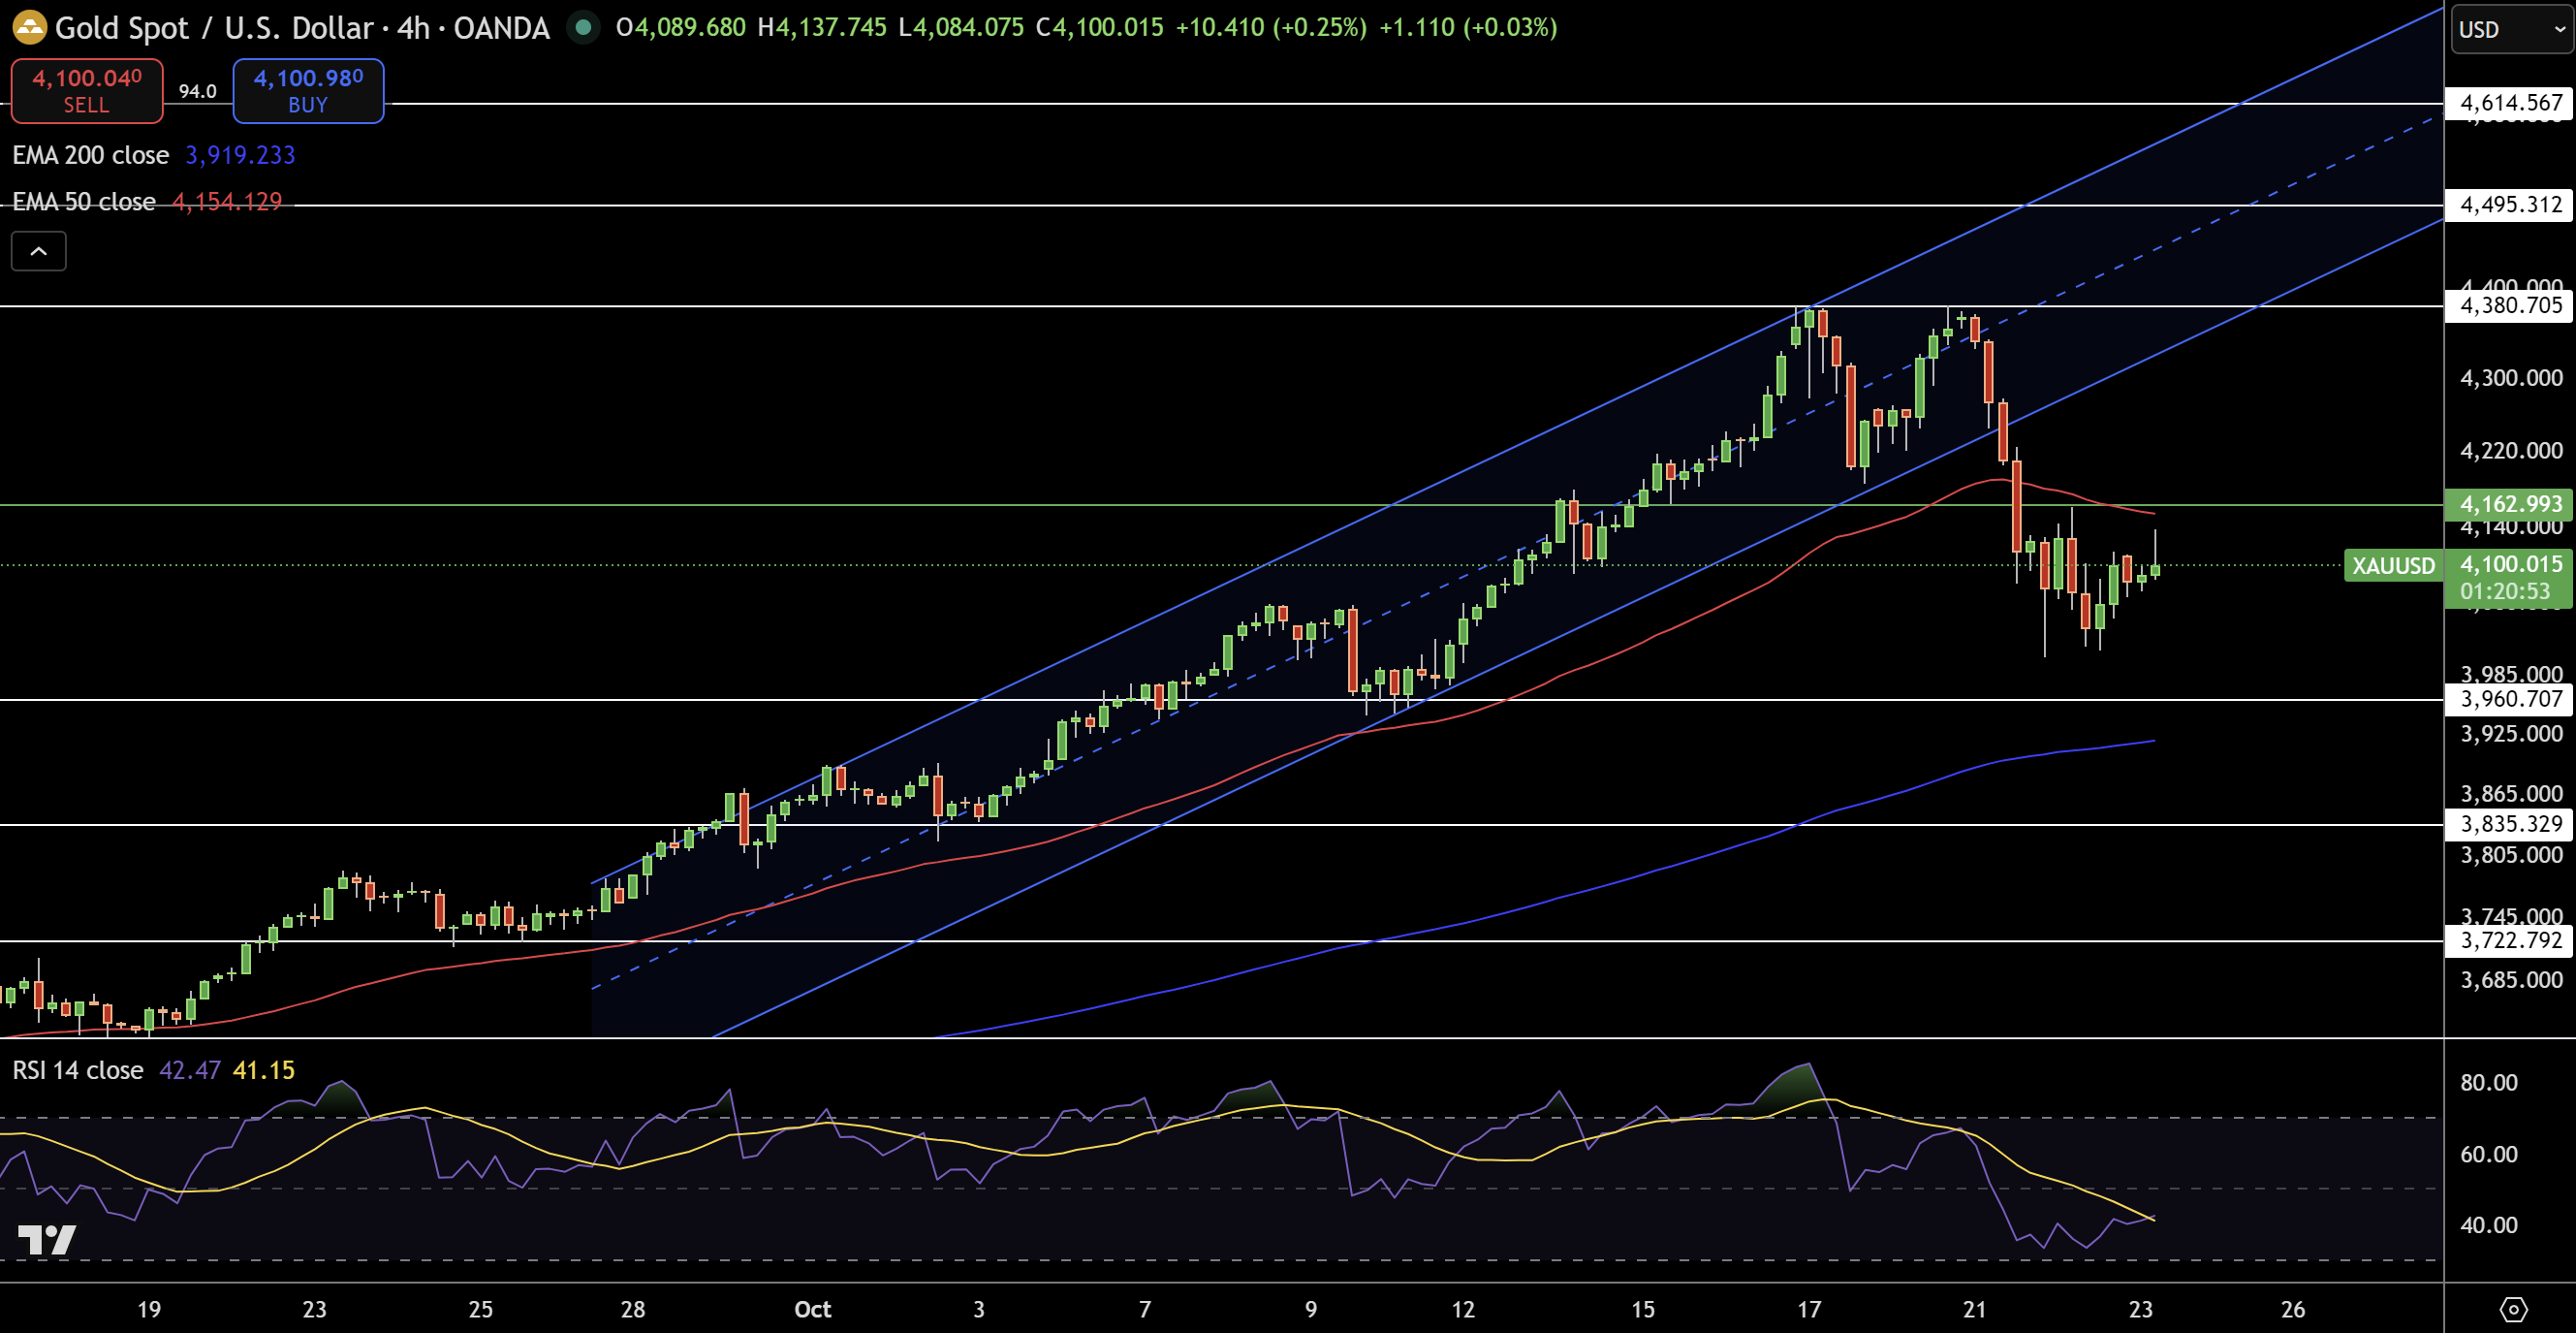Click the BUY 4,100.98 button
Viewport: 2576px width, 1333px height.
click(308, 90)
